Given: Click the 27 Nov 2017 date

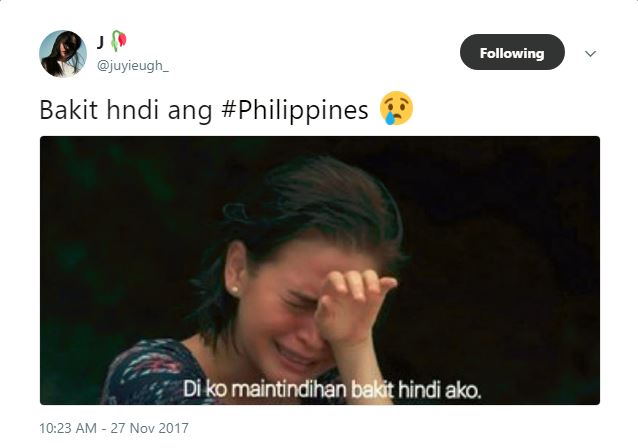Looking at the screenshot, I should [150, 428].
